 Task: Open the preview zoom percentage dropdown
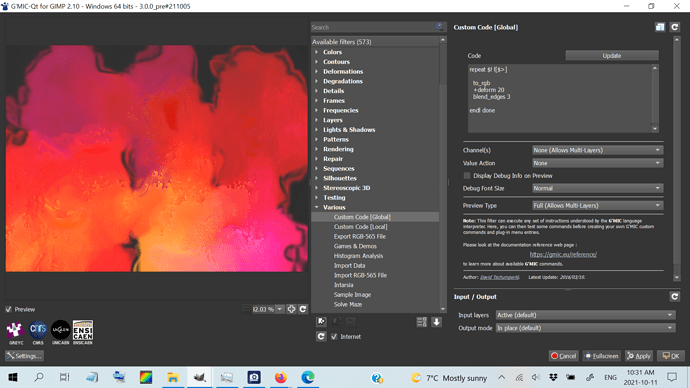click(279, 309)
